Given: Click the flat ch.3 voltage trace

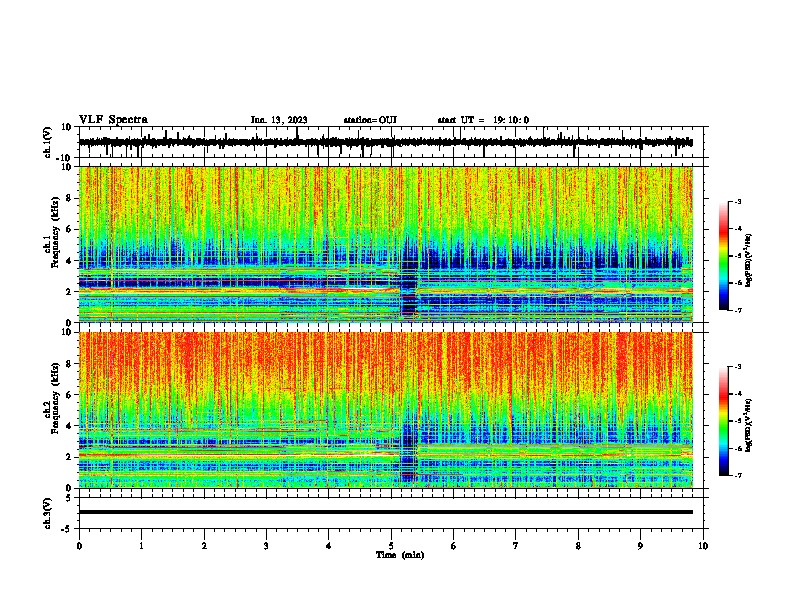Looking at the screenshot, I should pos(385,512).
